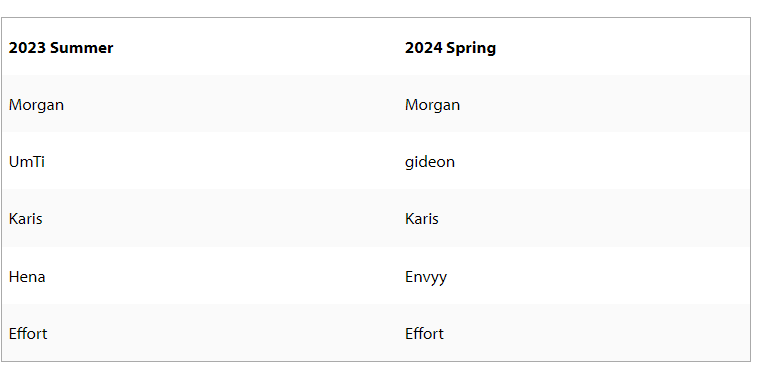
Task: Click the player name Envyy text
Action: coord(426,277)
